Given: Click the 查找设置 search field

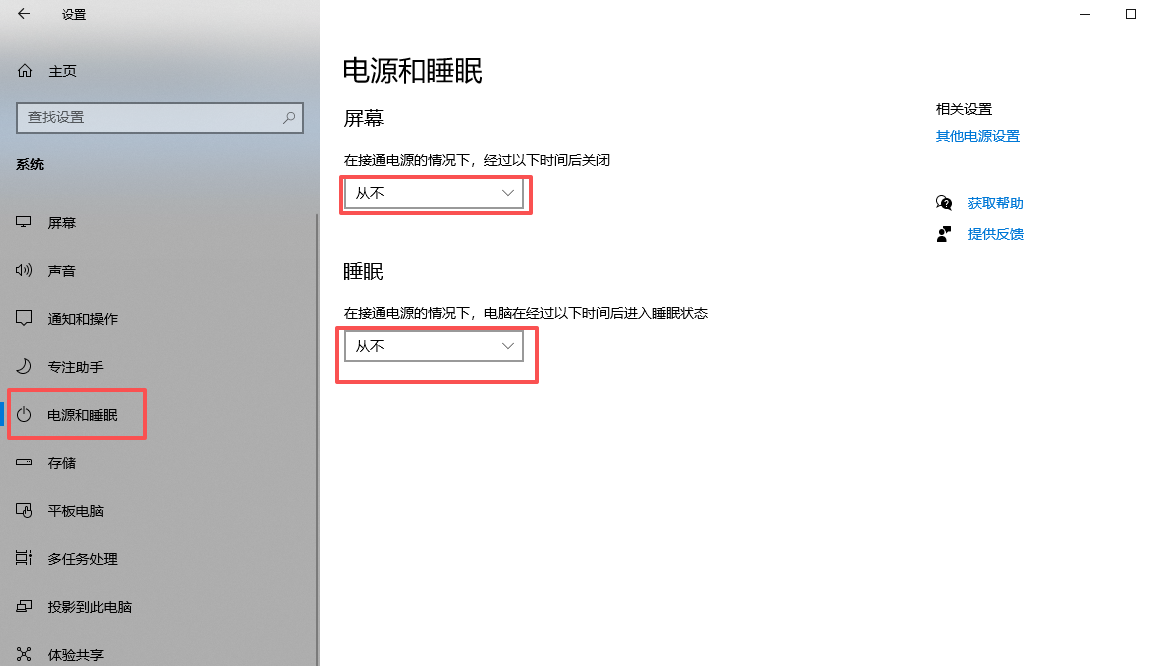Looking at the screenshot, I should [x=150, y=117].
